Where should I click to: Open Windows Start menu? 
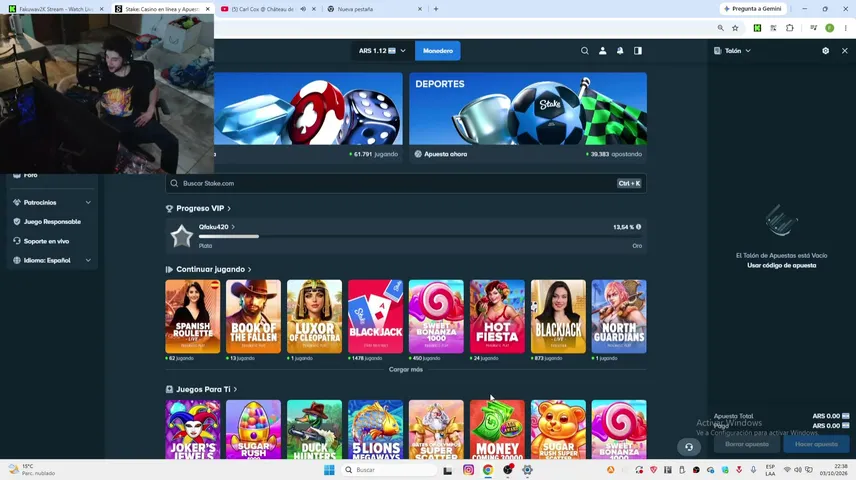329,470
